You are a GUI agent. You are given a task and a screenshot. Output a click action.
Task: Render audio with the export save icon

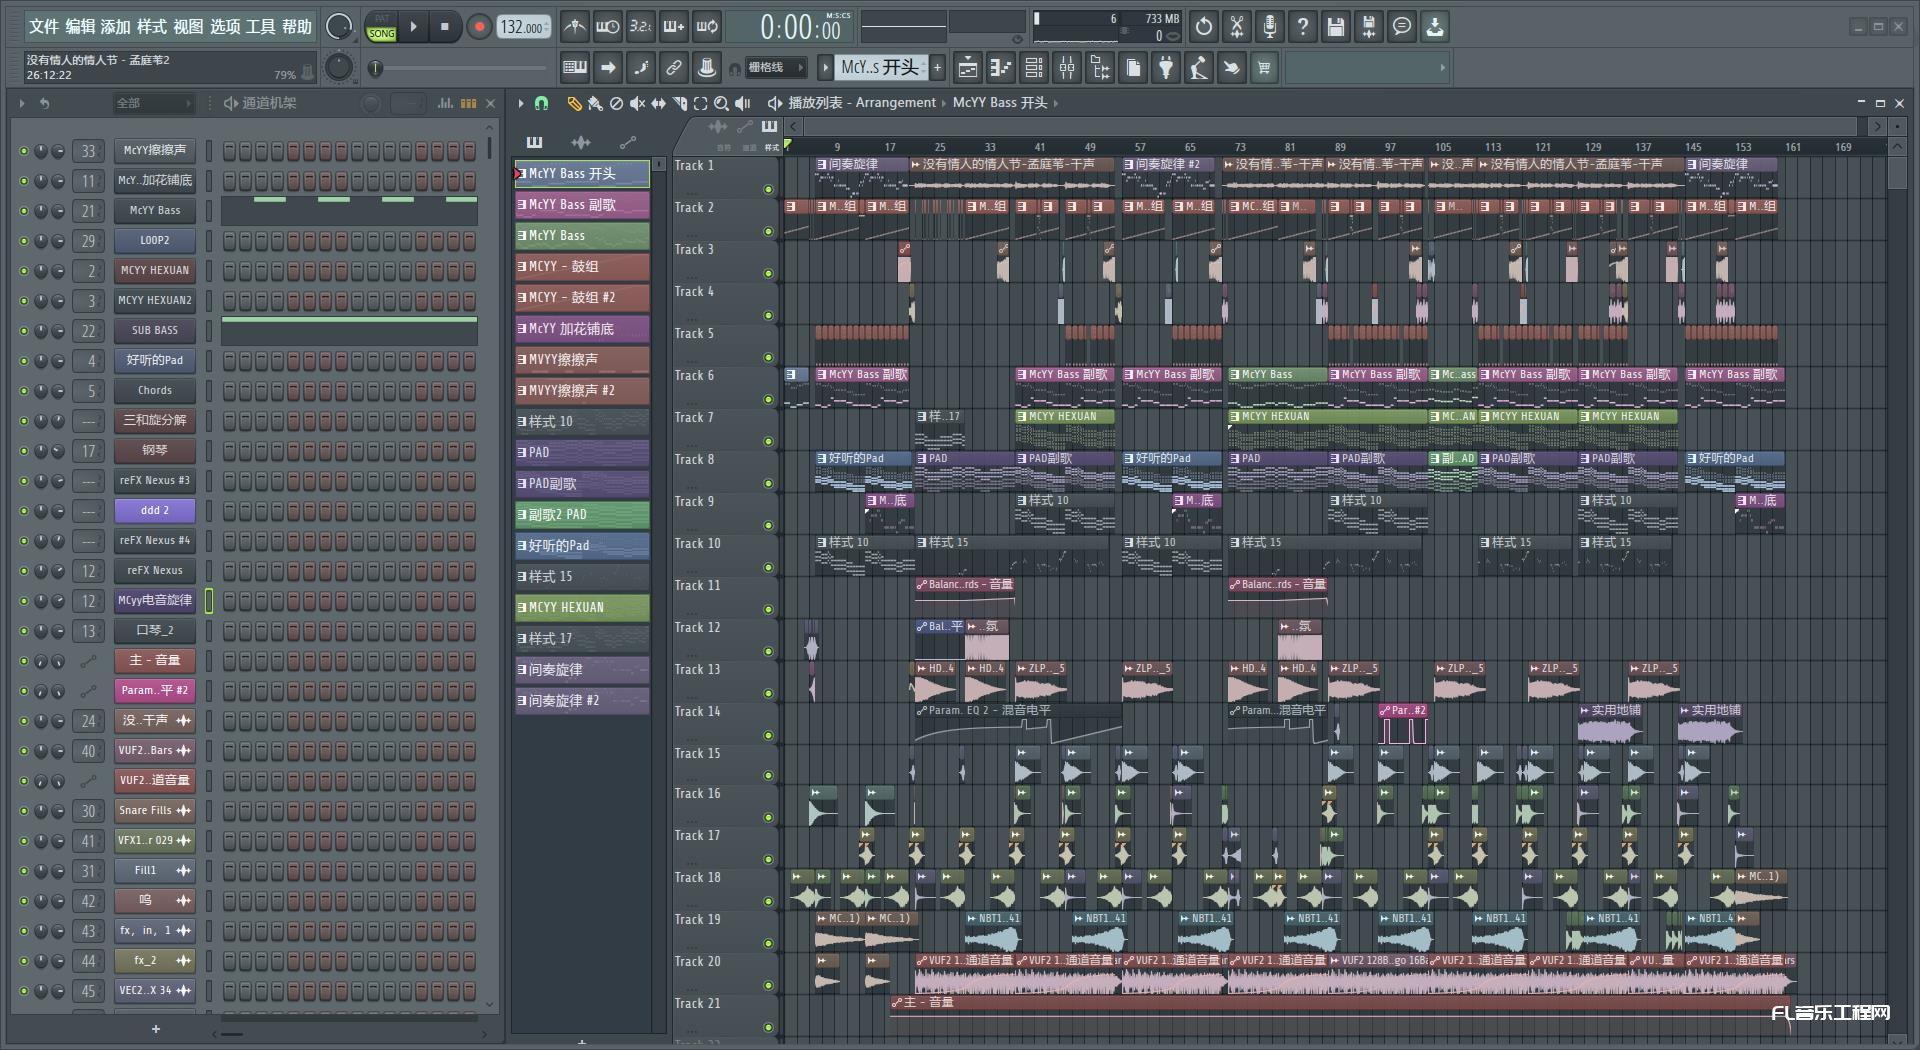coord(1369,27)
